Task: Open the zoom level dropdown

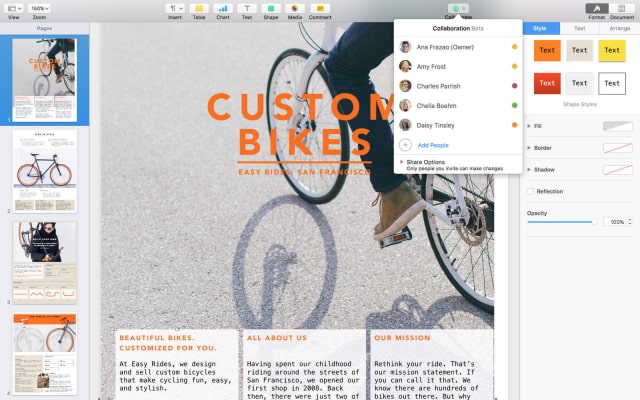Action: point(38,8)
